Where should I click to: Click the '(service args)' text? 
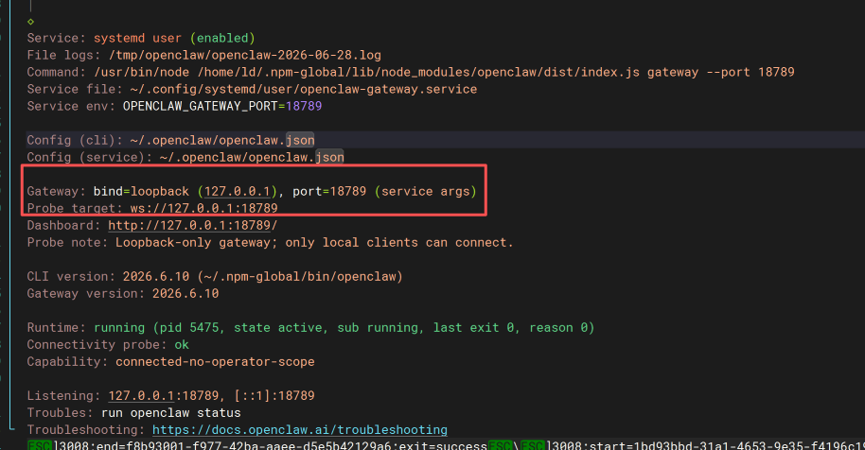click(x=425, y=191)
